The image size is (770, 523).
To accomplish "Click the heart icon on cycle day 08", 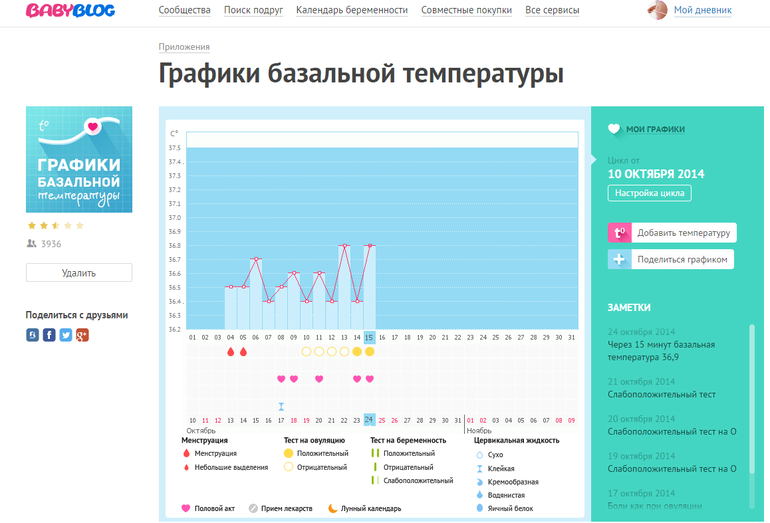I will 281,379.
